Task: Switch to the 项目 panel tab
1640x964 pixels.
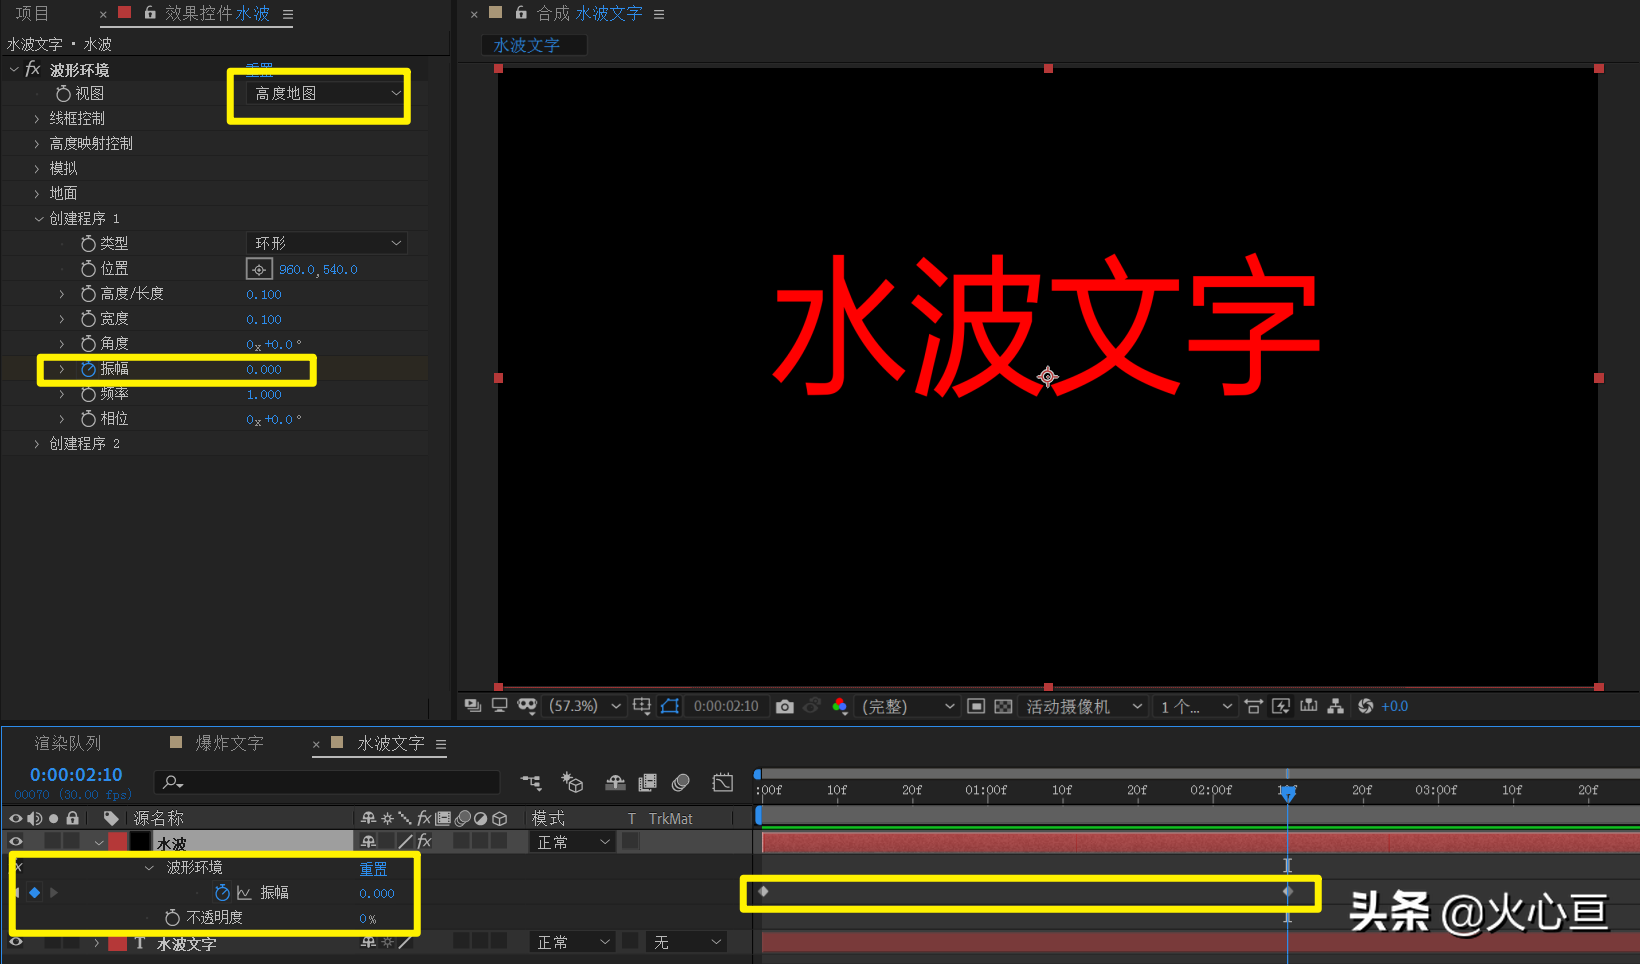Action: coord(32,13)
